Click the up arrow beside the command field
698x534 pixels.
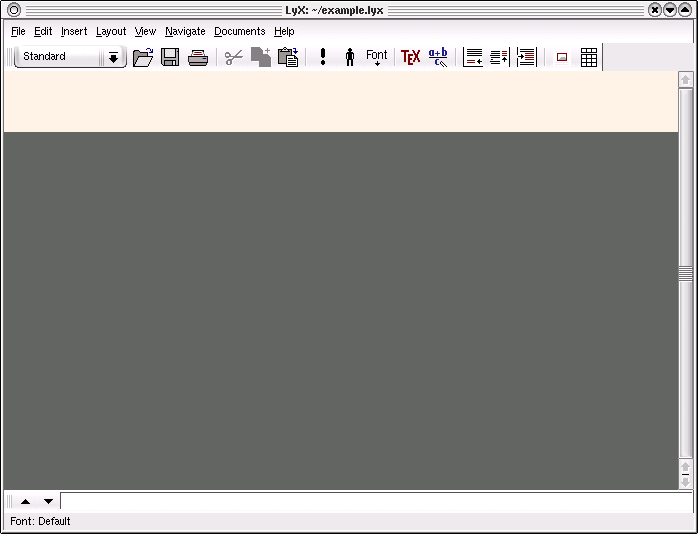pos(25,501)
